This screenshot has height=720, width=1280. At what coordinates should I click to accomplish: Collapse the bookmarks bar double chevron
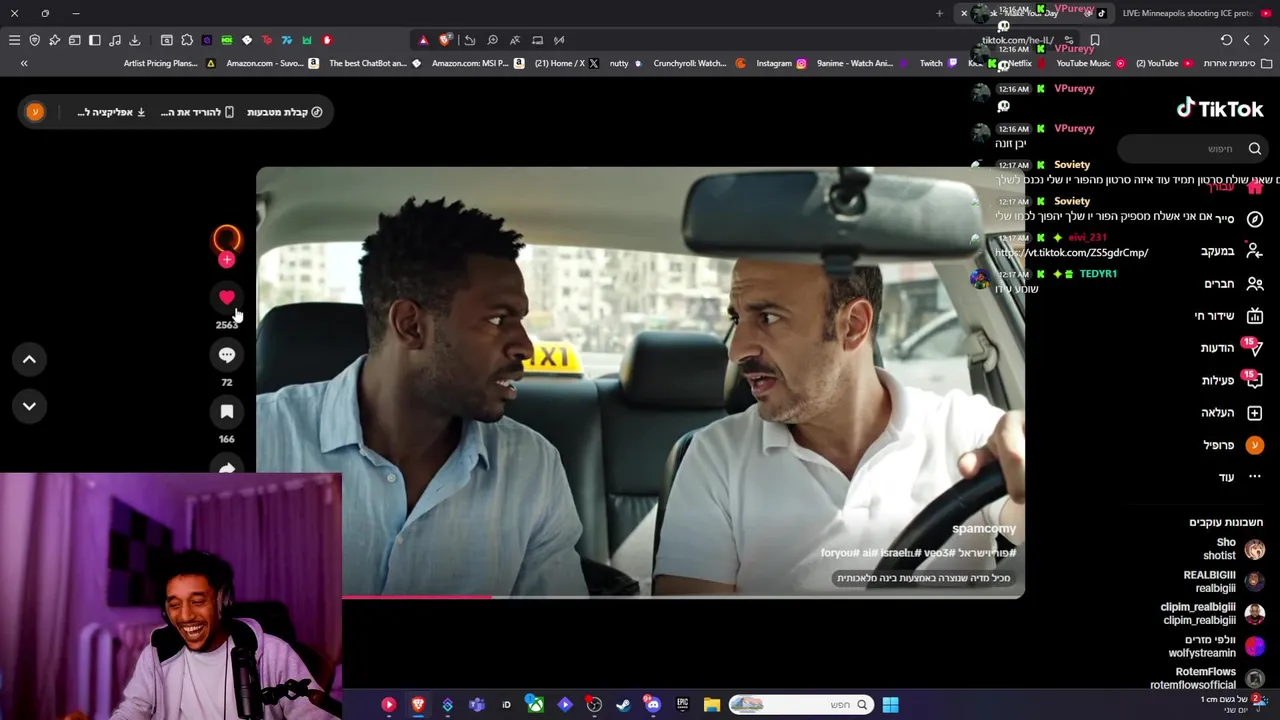click(x=24, y=63)
